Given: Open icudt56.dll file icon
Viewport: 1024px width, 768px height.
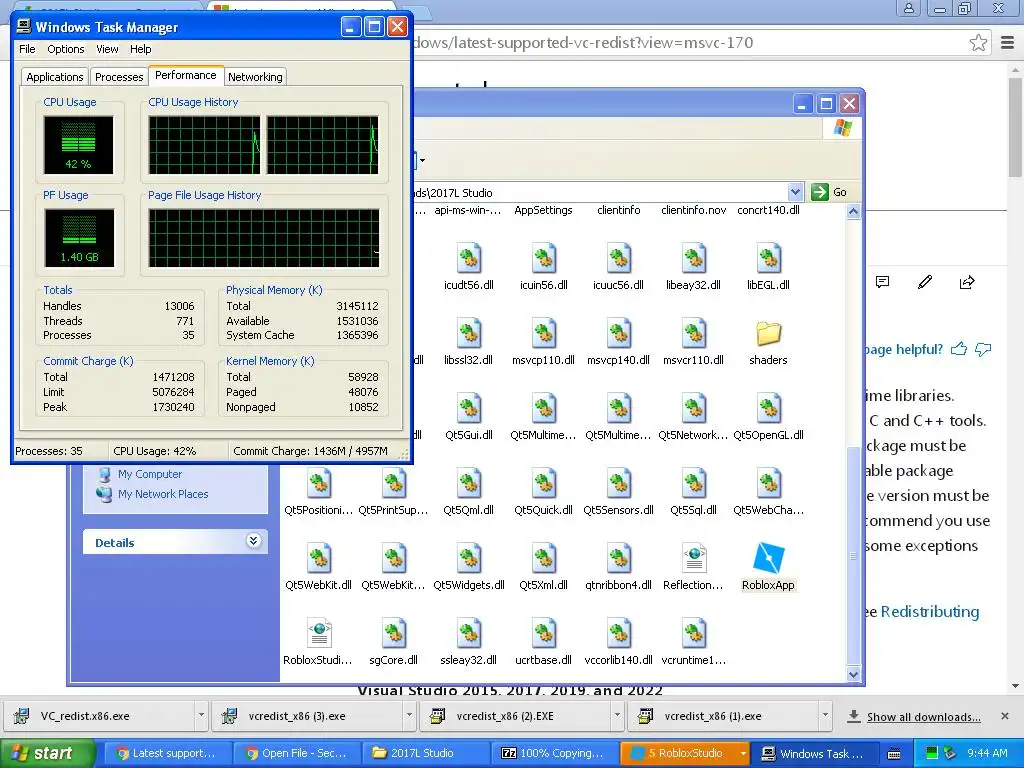Looking at the screenshot, I should pos(469,259).
